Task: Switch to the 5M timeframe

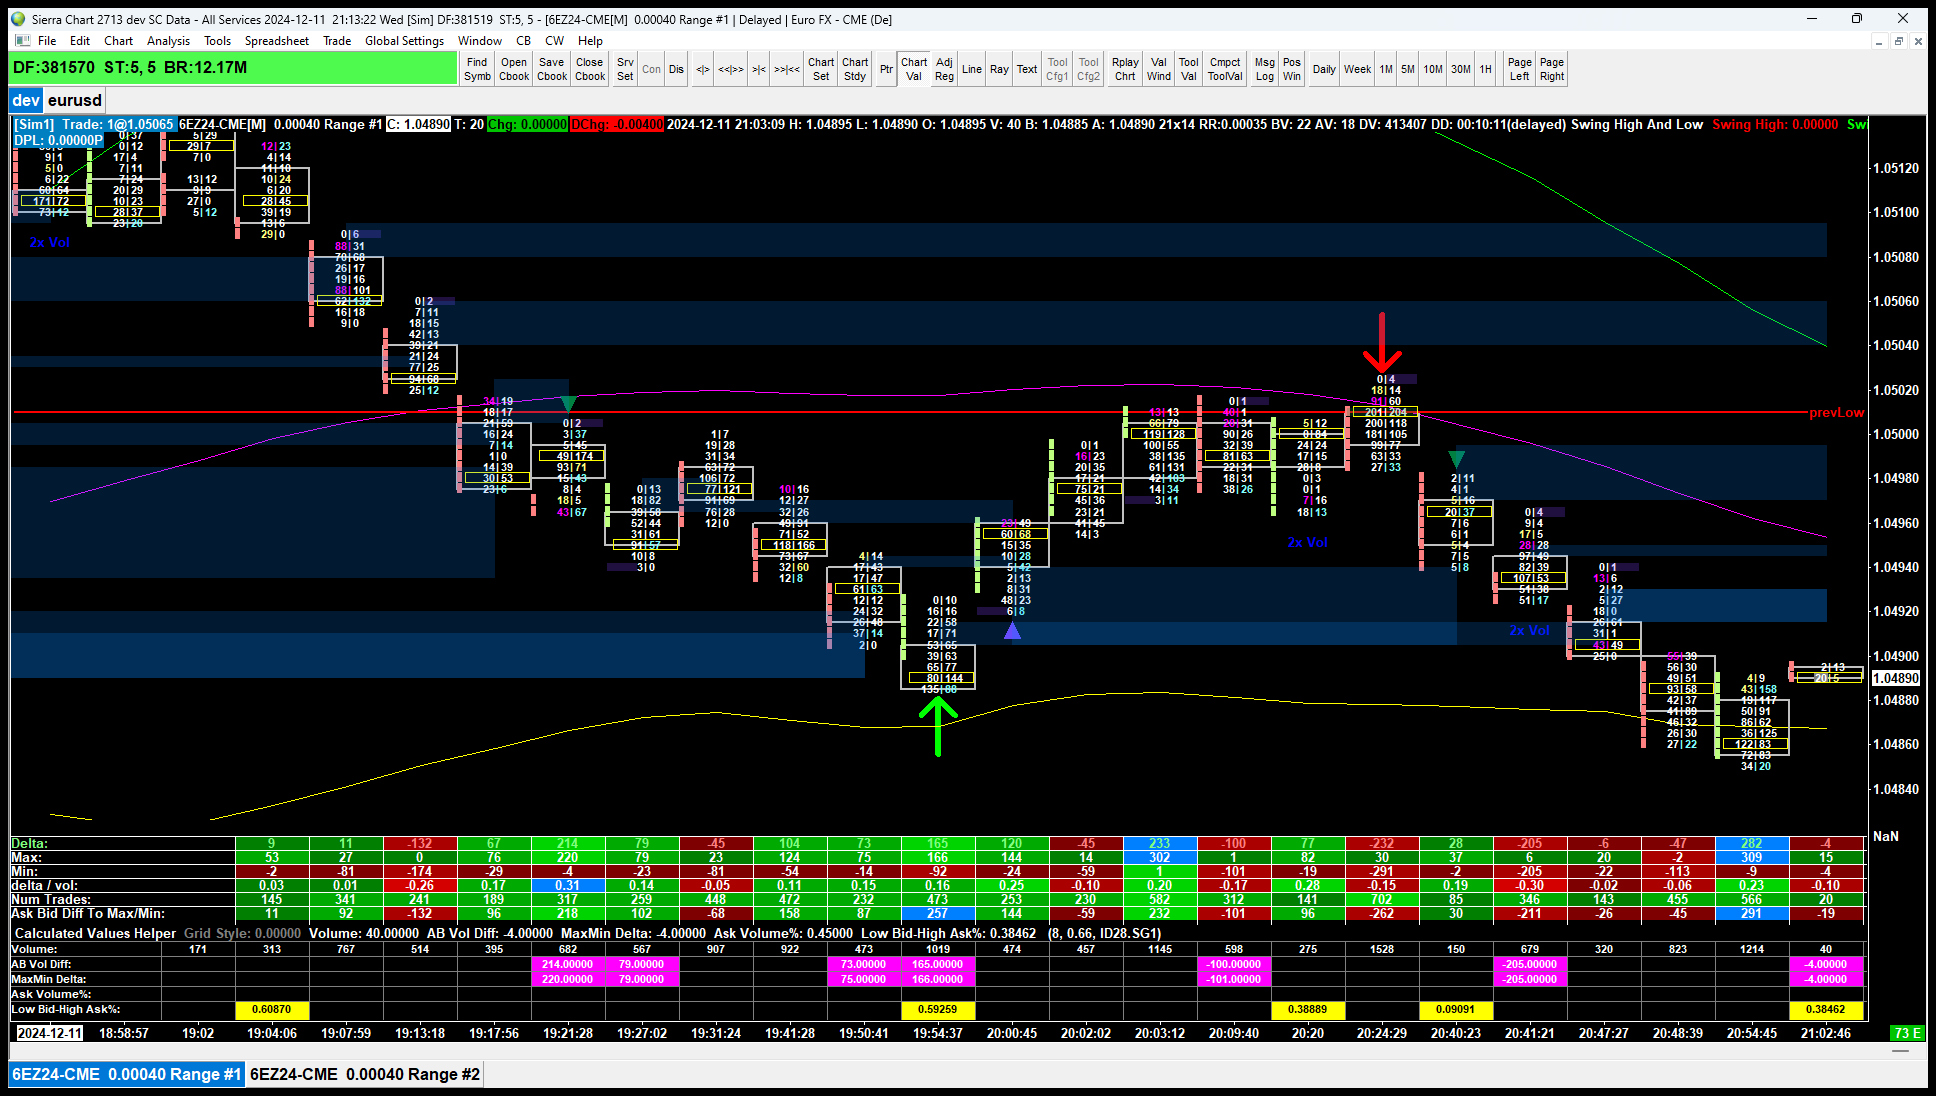Action: tap(1407, 69)
